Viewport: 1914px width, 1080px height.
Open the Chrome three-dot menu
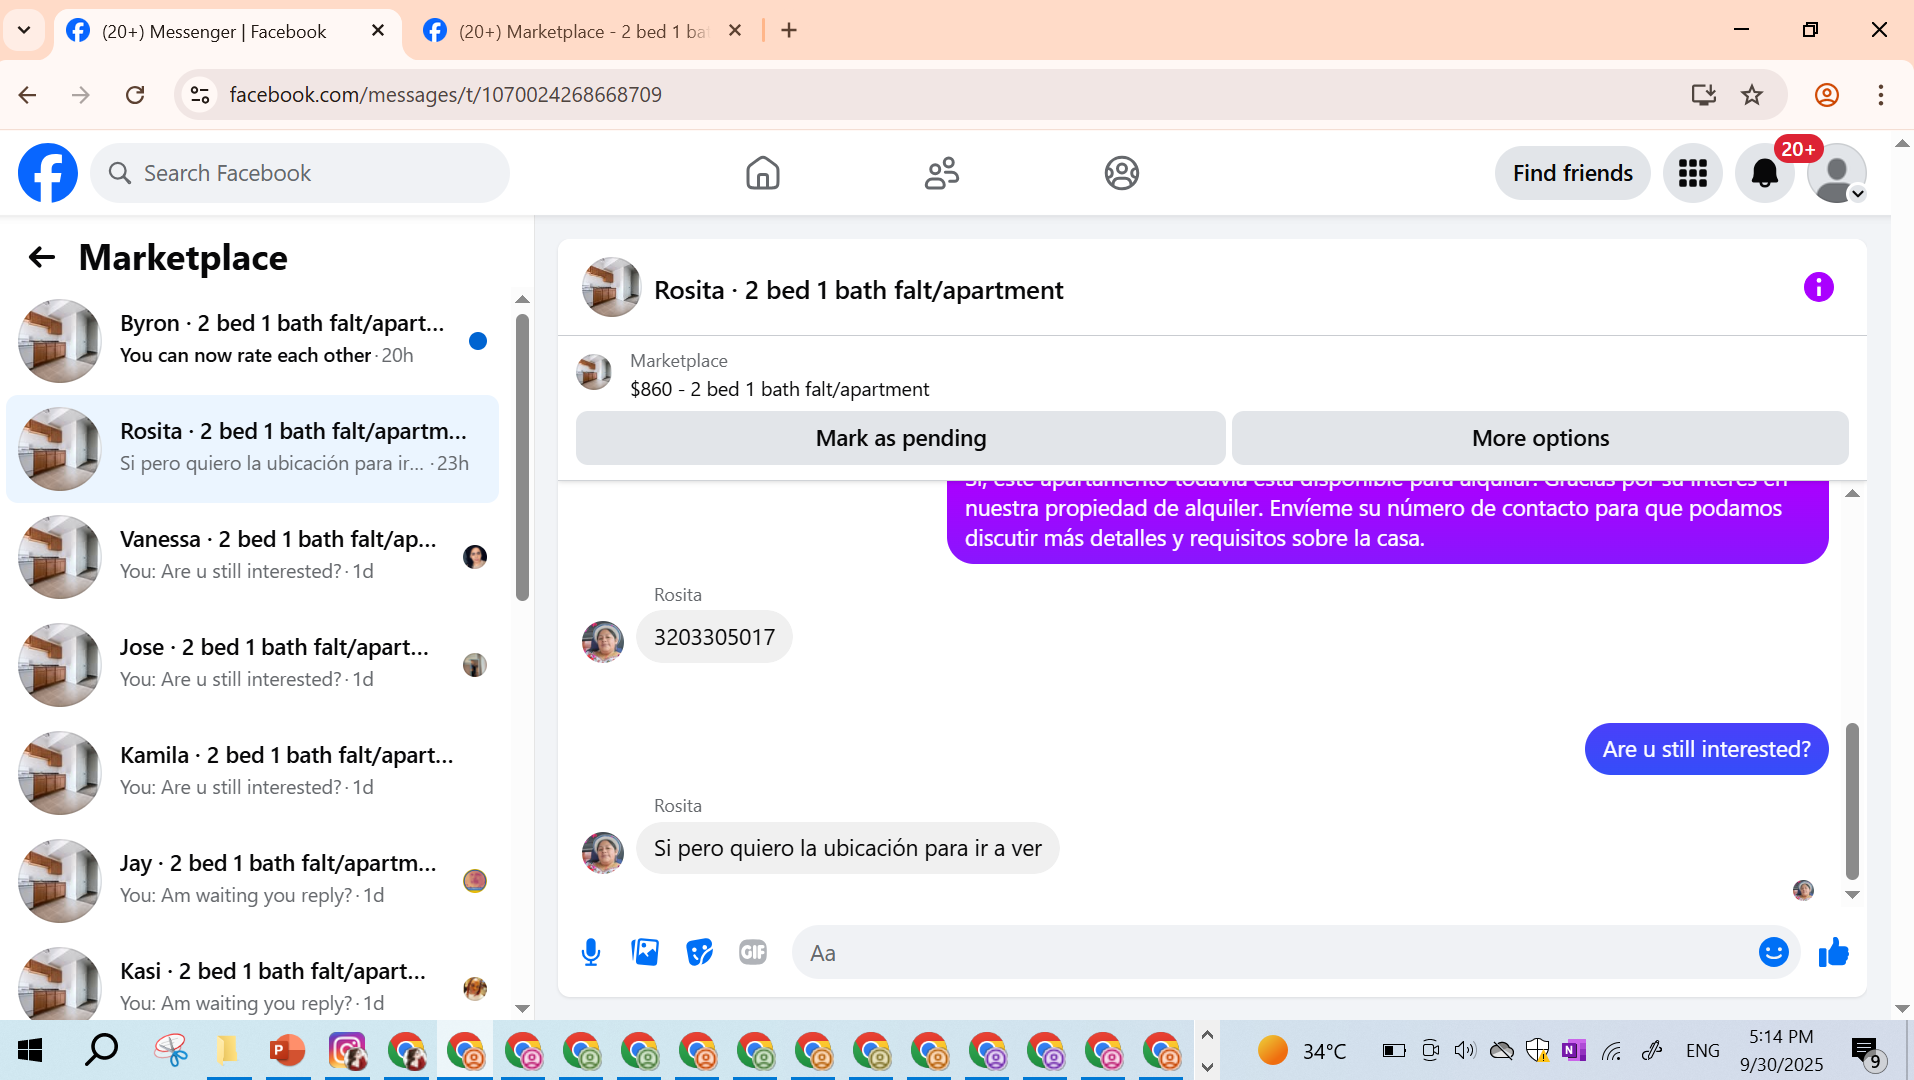point(1881,95)
